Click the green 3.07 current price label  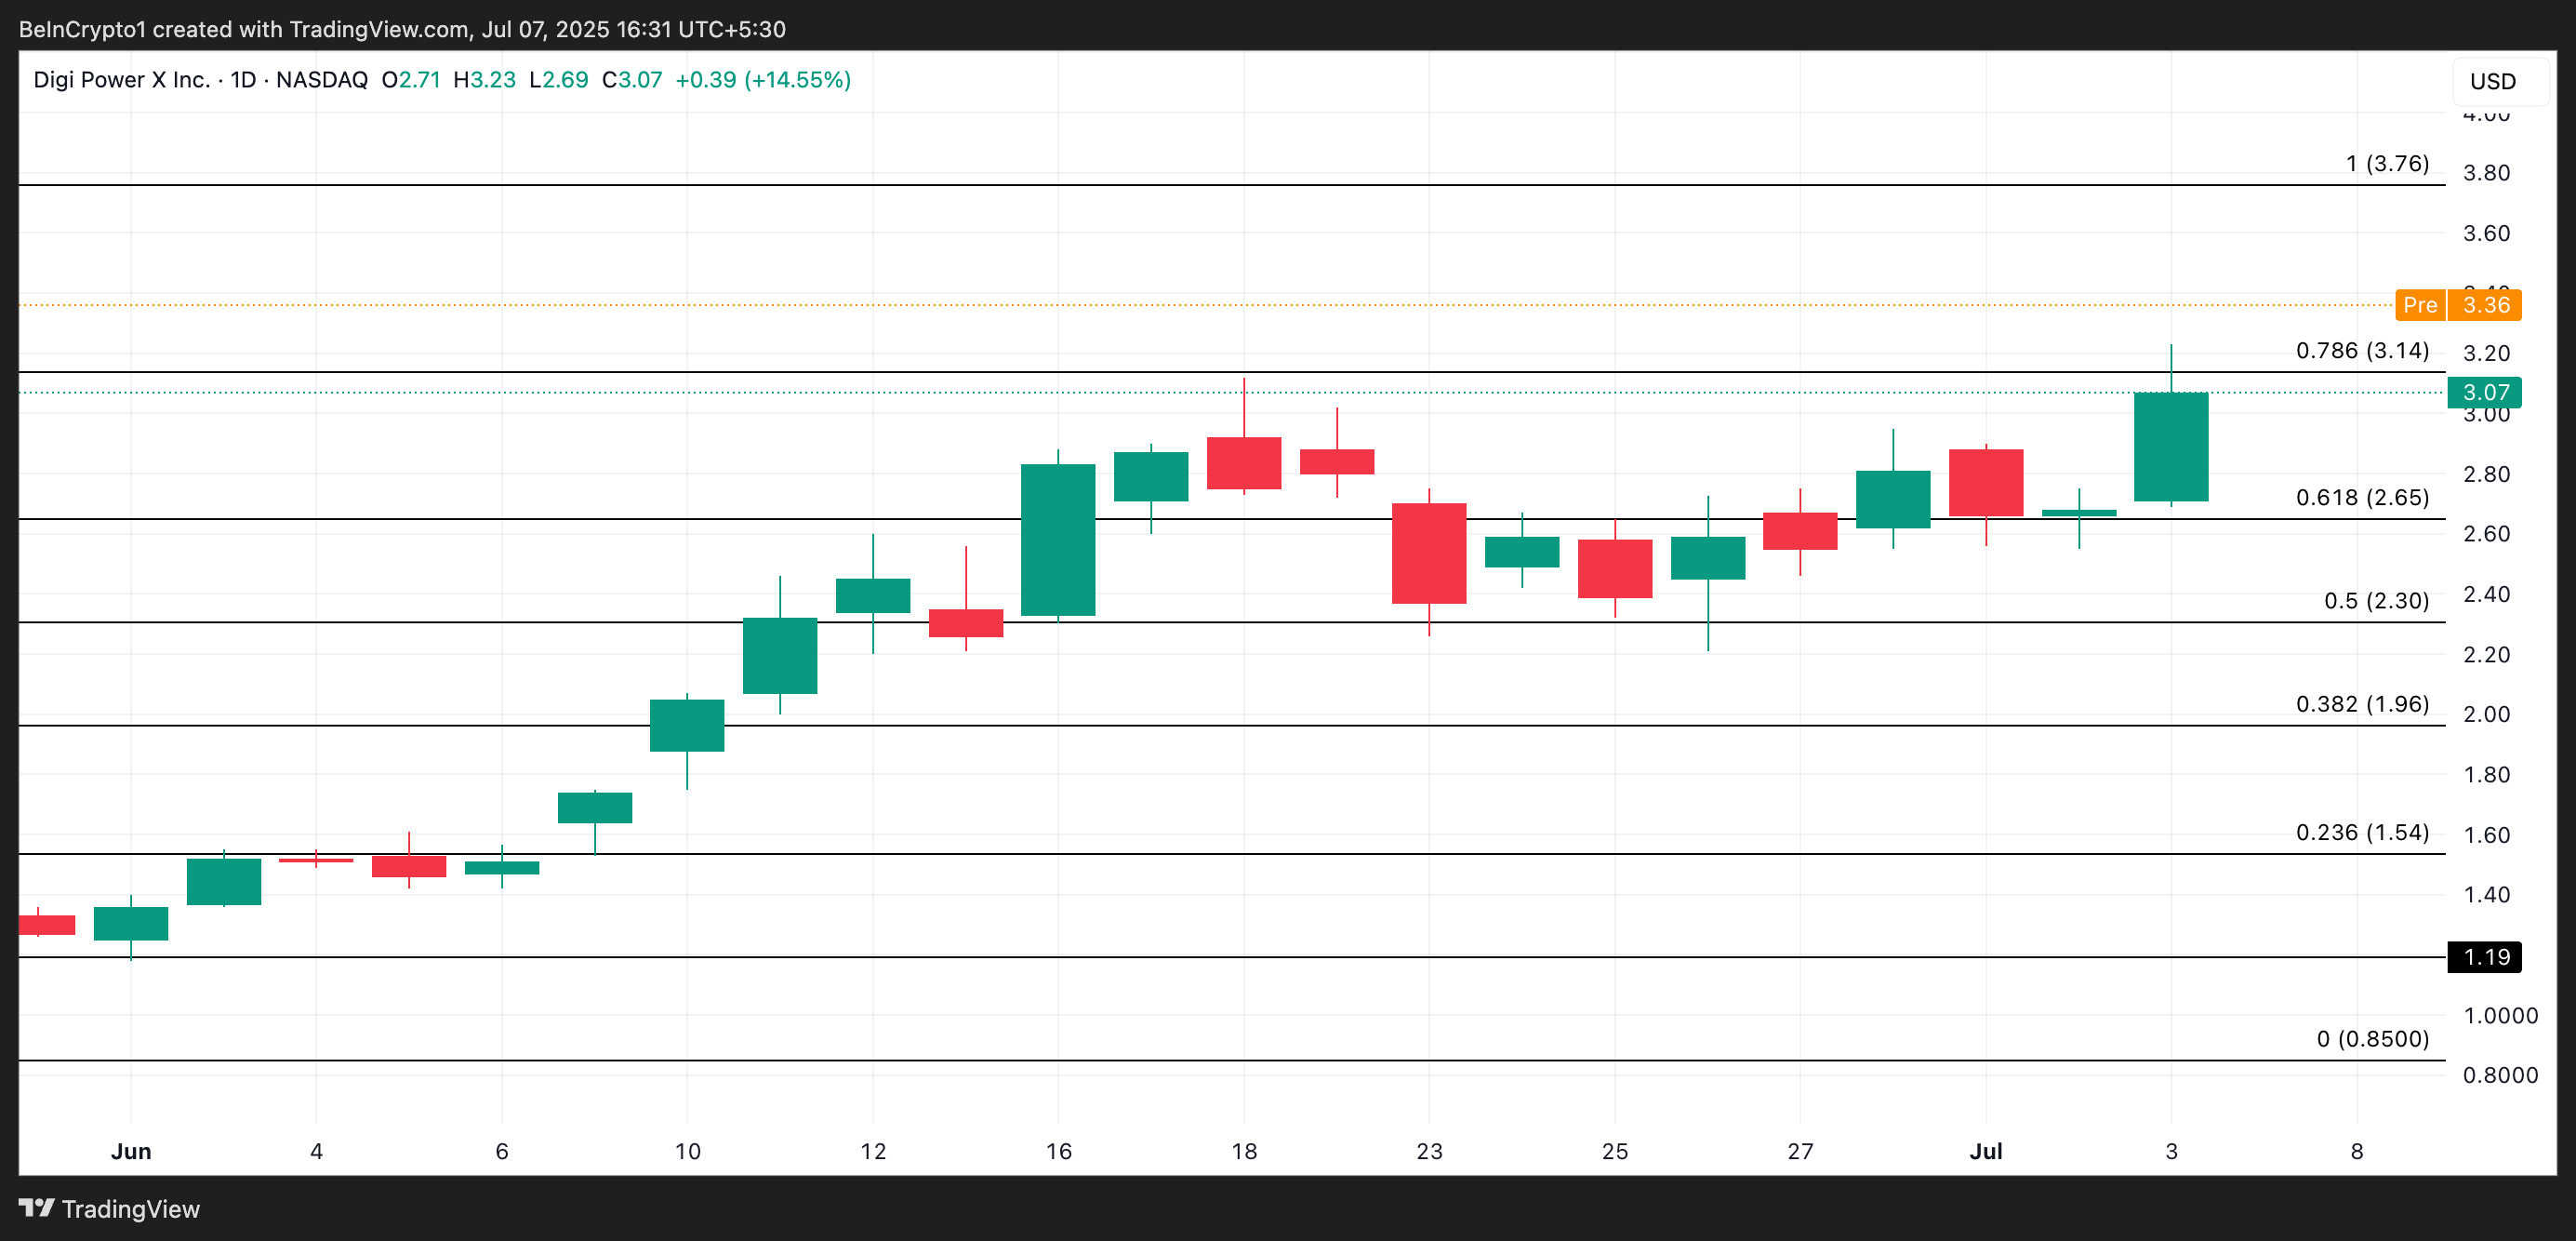[2484, 393]
